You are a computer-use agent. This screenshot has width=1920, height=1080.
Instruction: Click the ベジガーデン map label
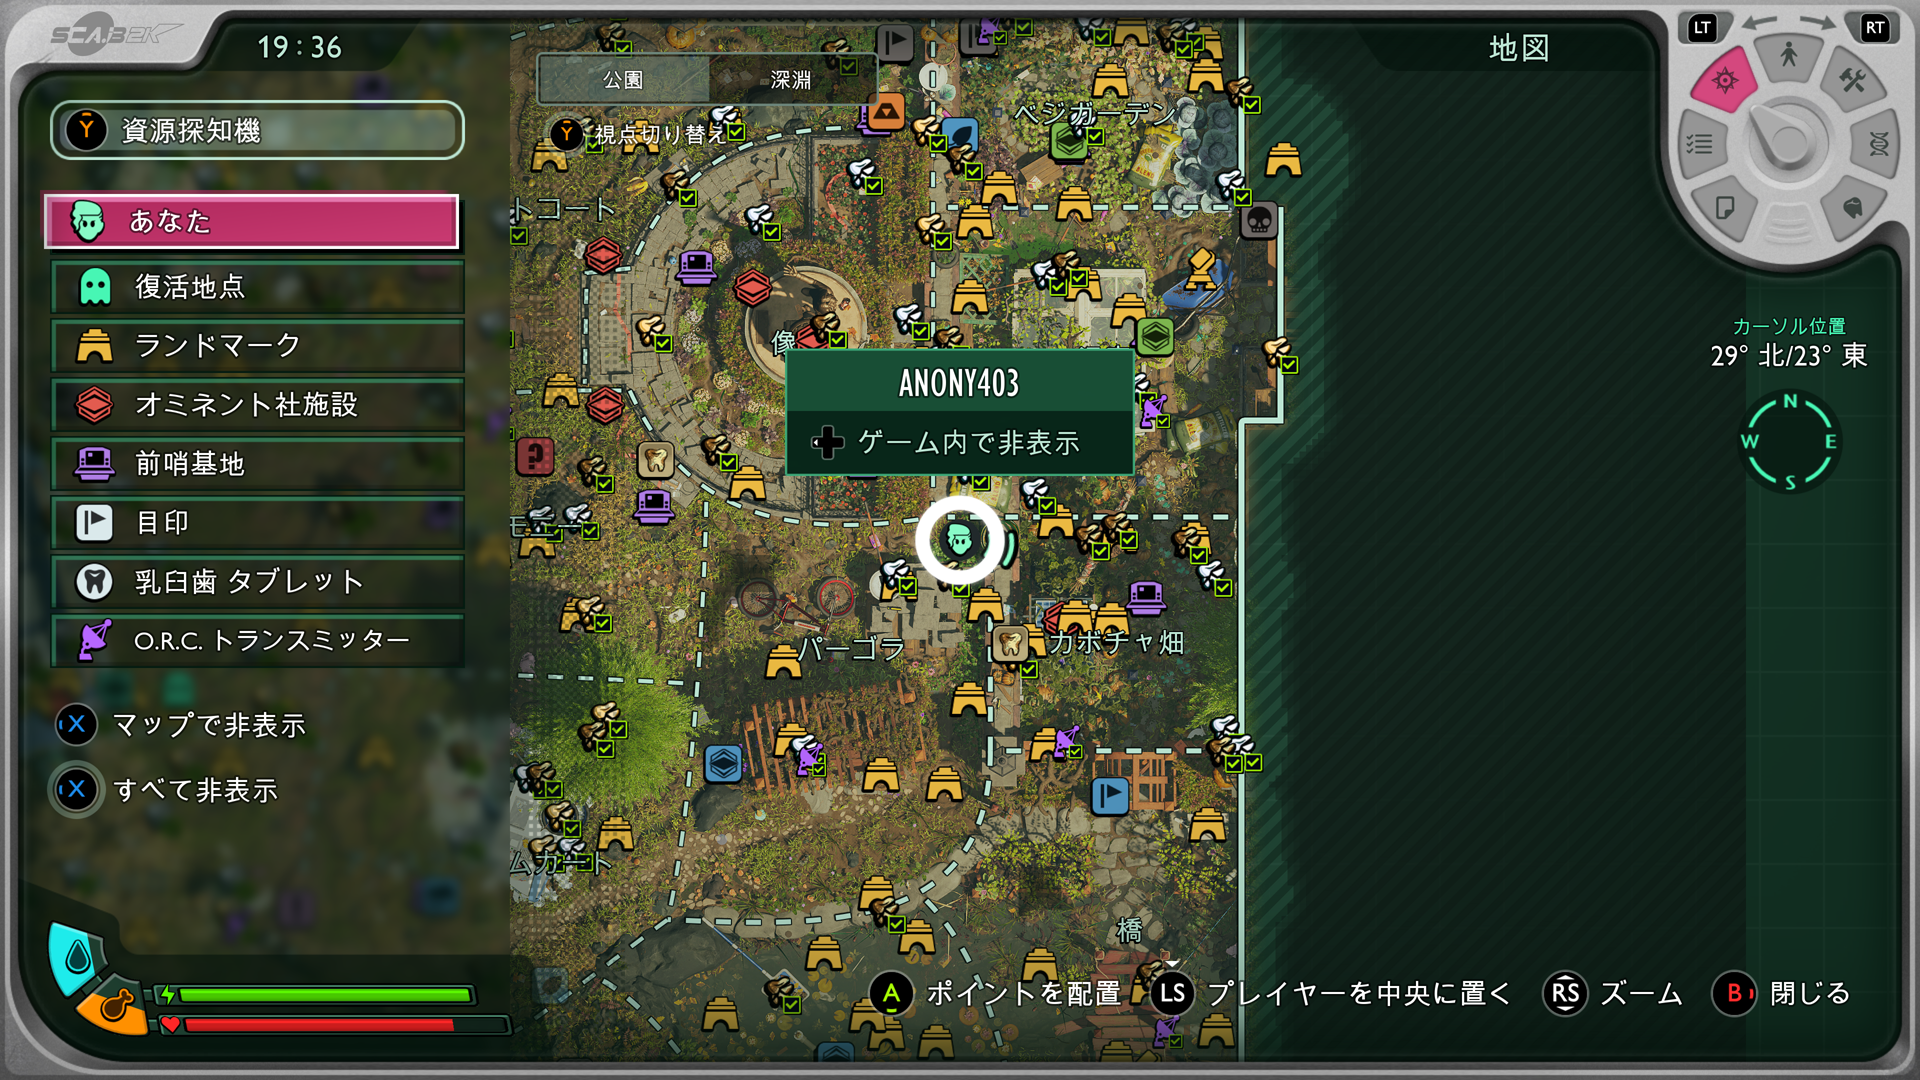pos(1095,114)
